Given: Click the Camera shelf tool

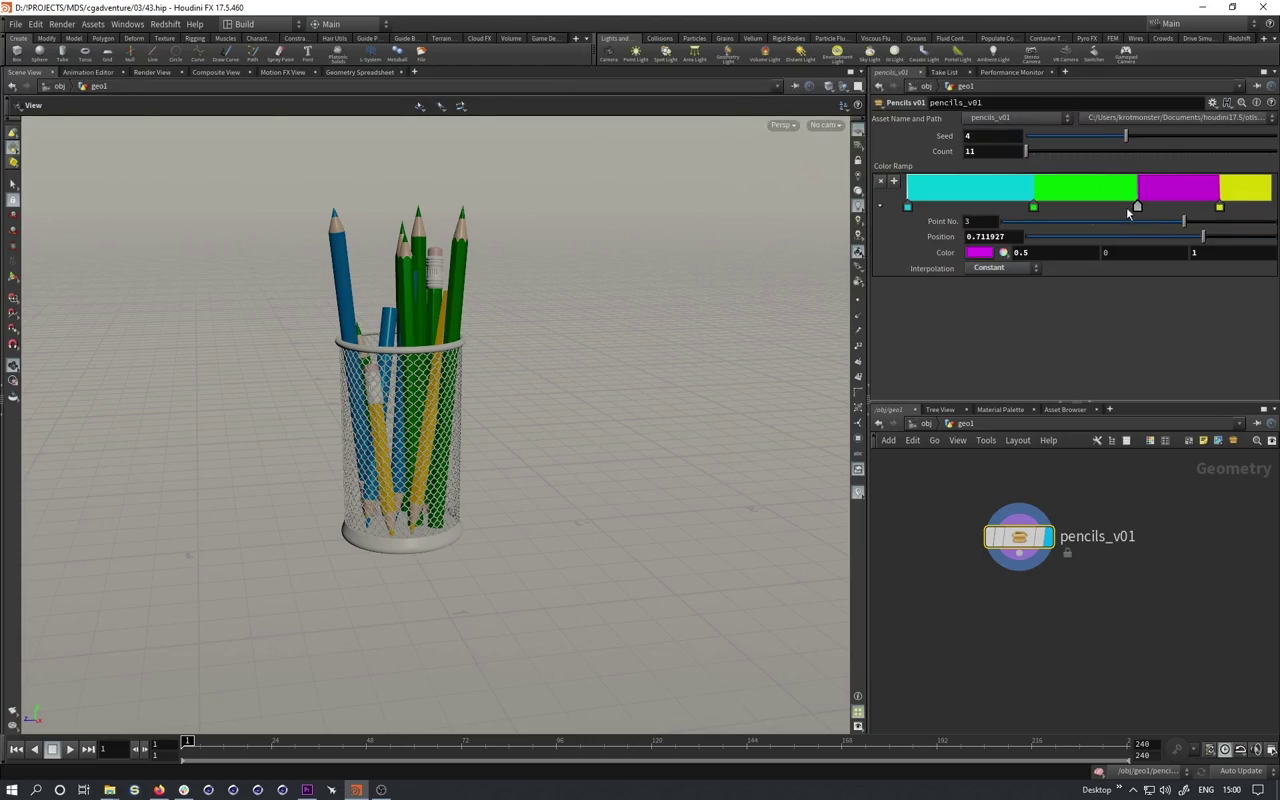Looking at the screenshot, I should [608, 53].
